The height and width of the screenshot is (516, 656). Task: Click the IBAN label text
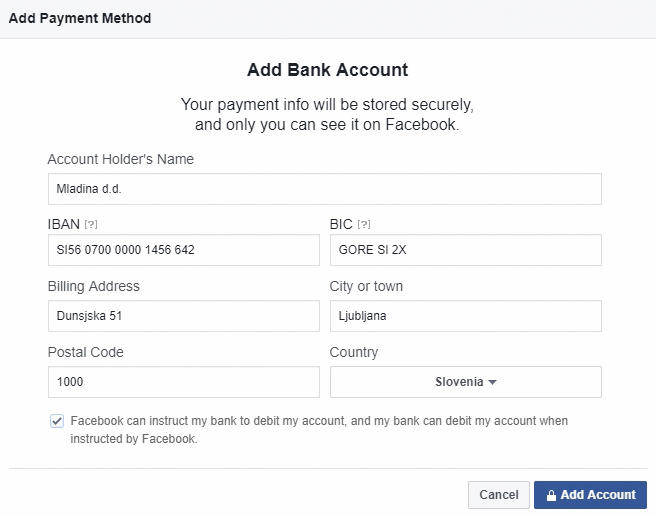(x=64, y=224)
